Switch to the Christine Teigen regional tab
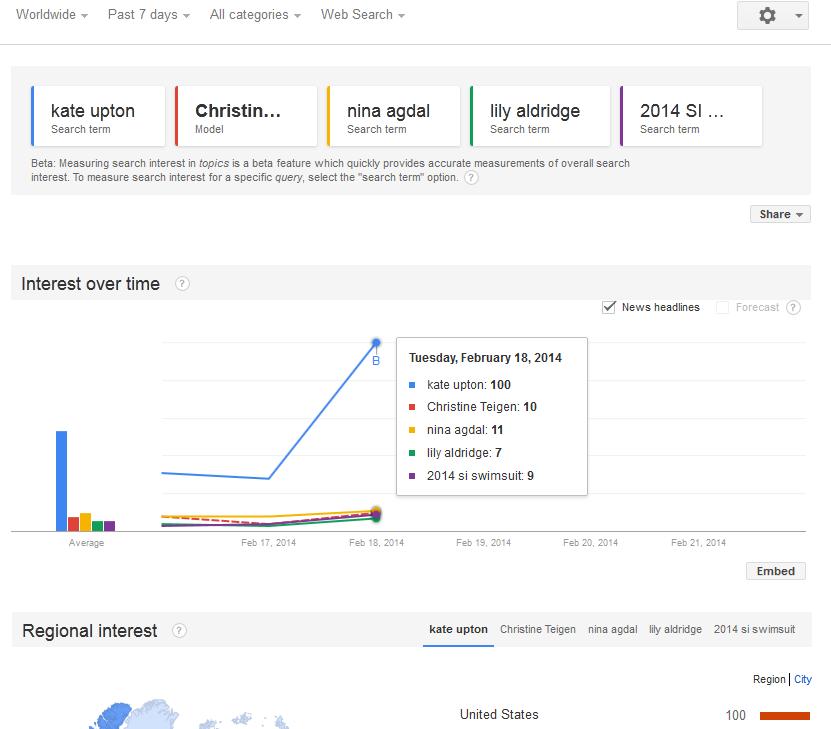The width and height of the screenshot is (831, 729). click(538, 630)
